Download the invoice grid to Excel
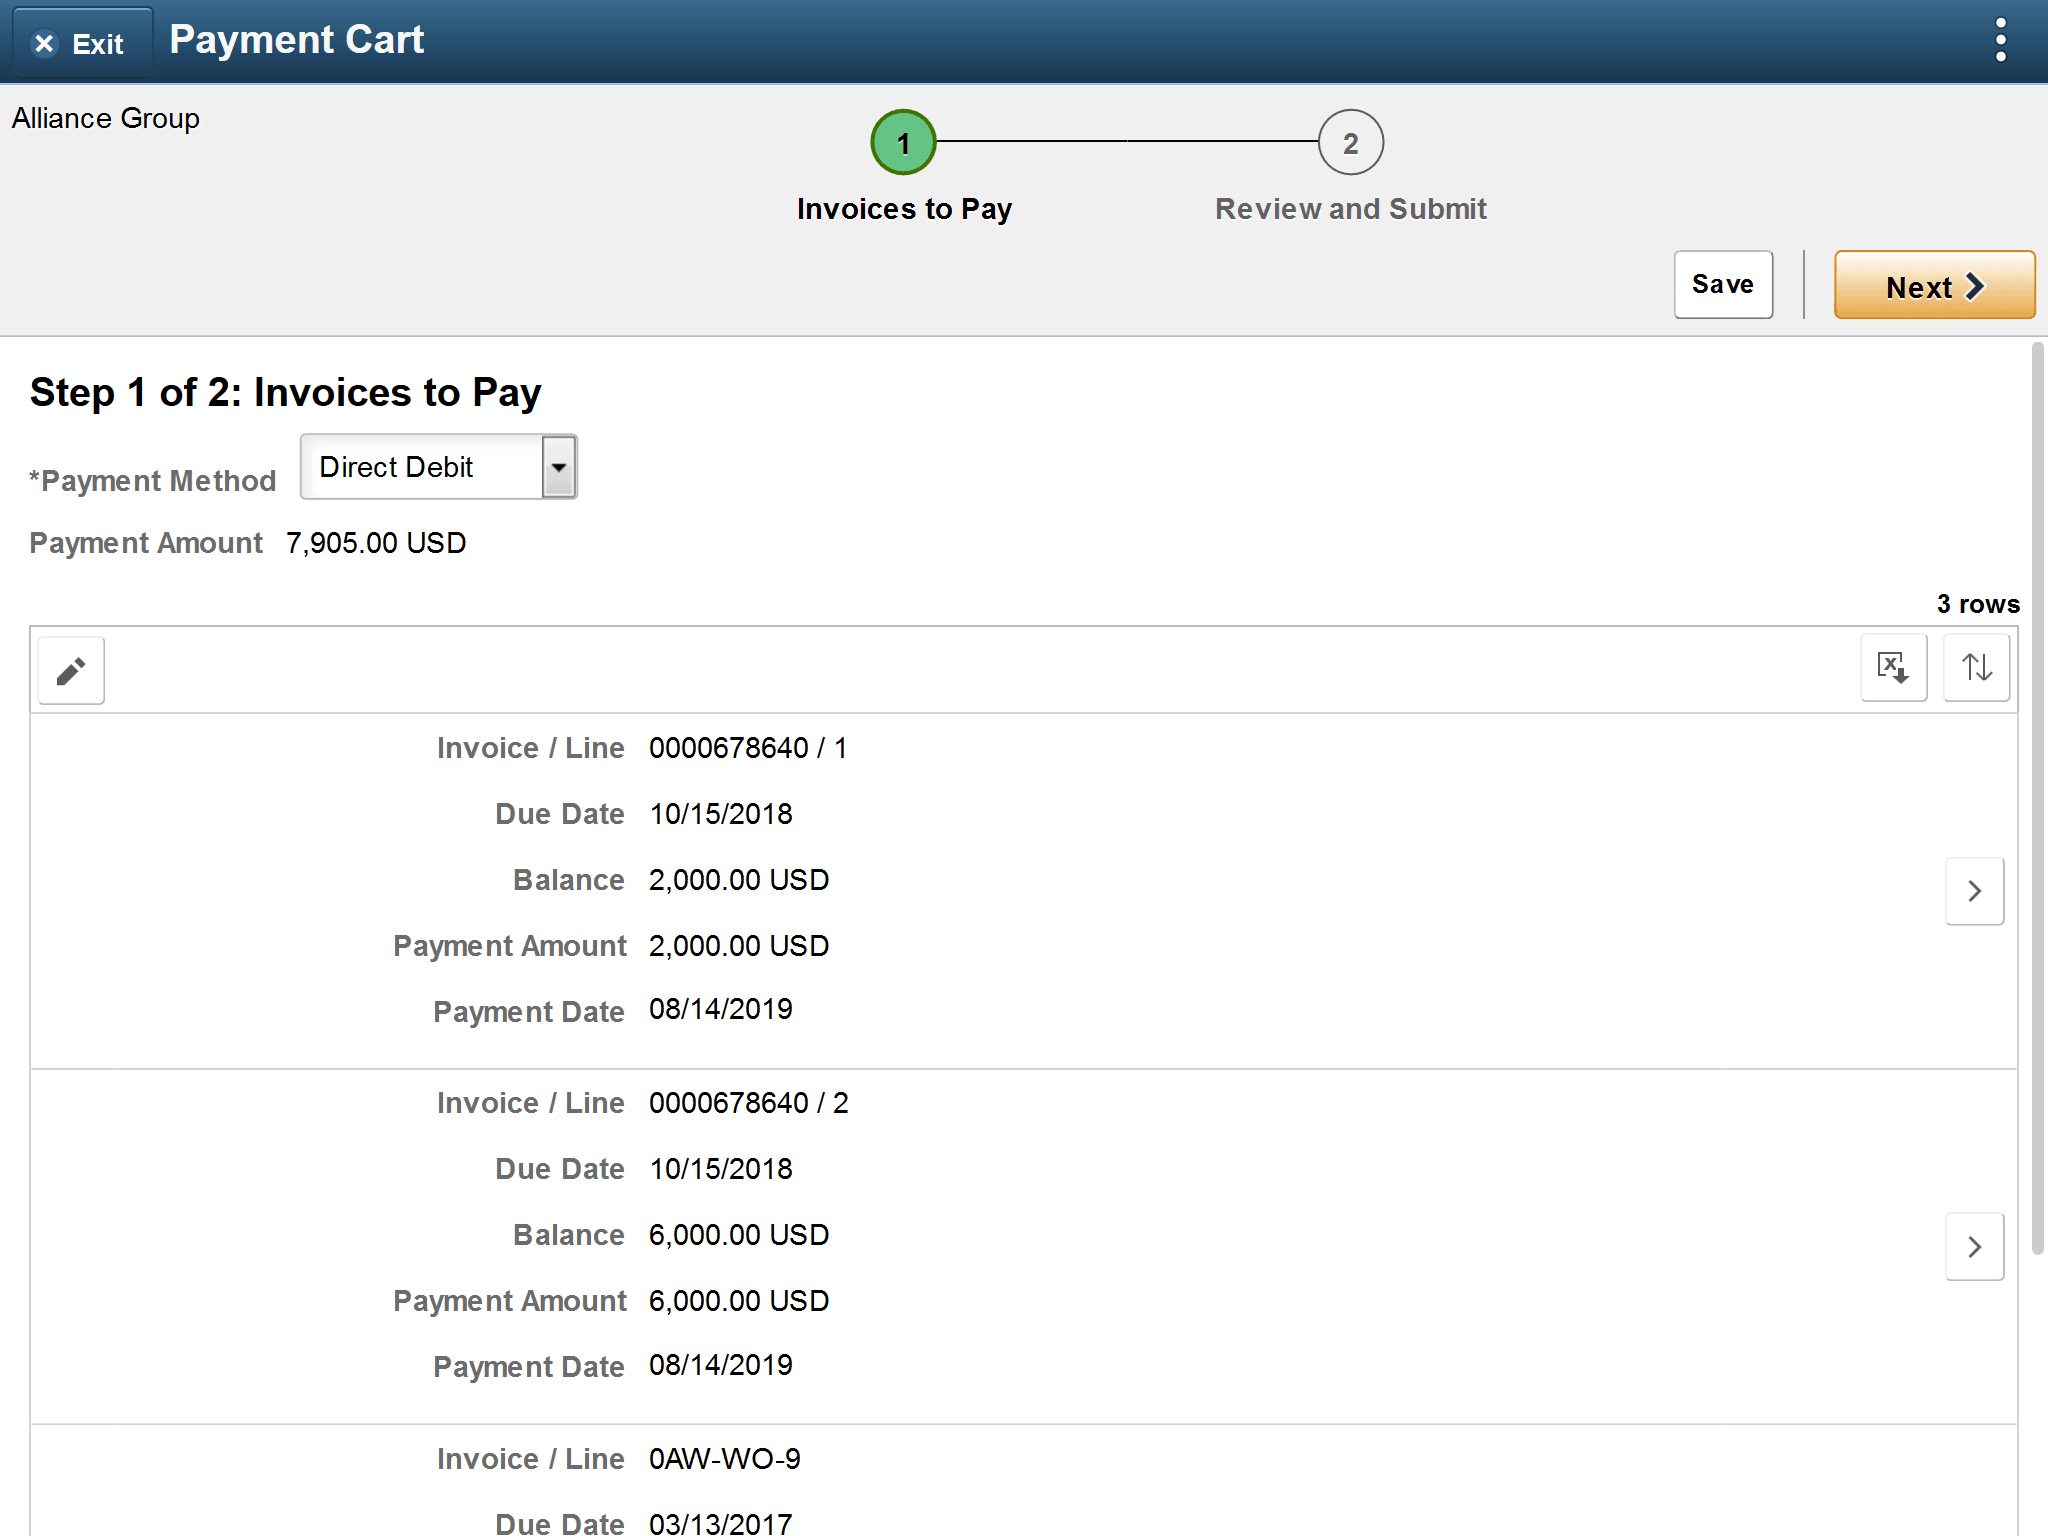2048x1536 pixels. [1894, 667]
